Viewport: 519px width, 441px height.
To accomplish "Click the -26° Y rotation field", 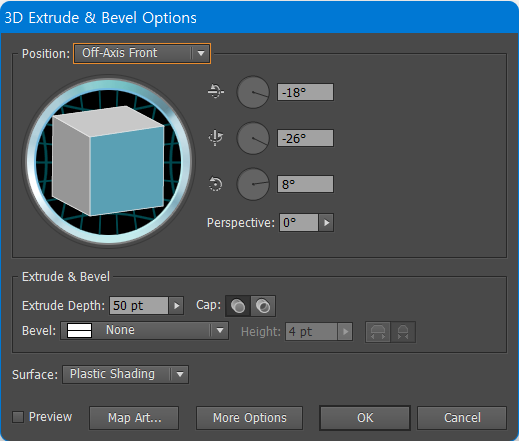I will point(305,138).
